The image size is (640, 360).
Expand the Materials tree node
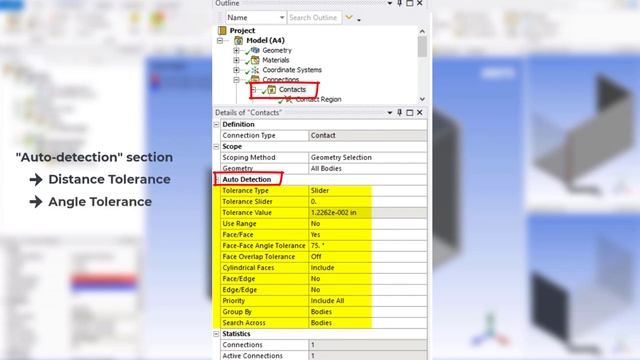pos(236,60)
